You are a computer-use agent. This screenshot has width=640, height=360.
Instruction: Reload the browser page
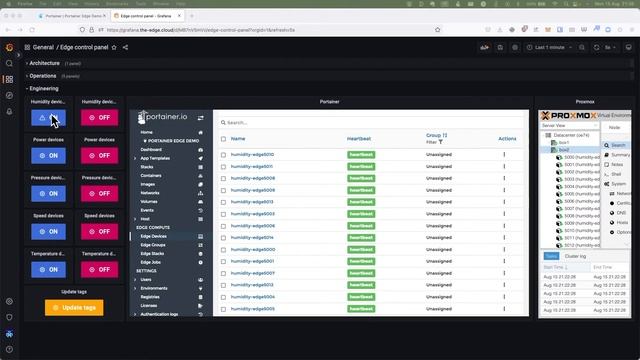point(32,30)
